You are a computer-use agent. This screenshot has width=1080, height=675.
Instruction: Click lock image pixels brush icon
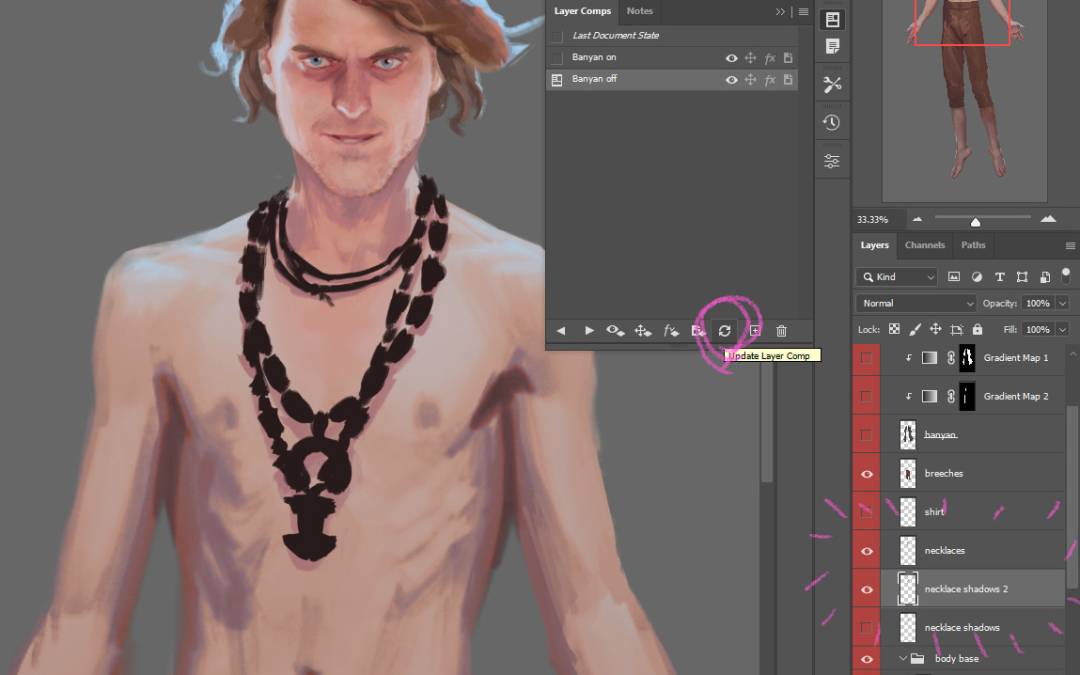[x=914, y=329]
